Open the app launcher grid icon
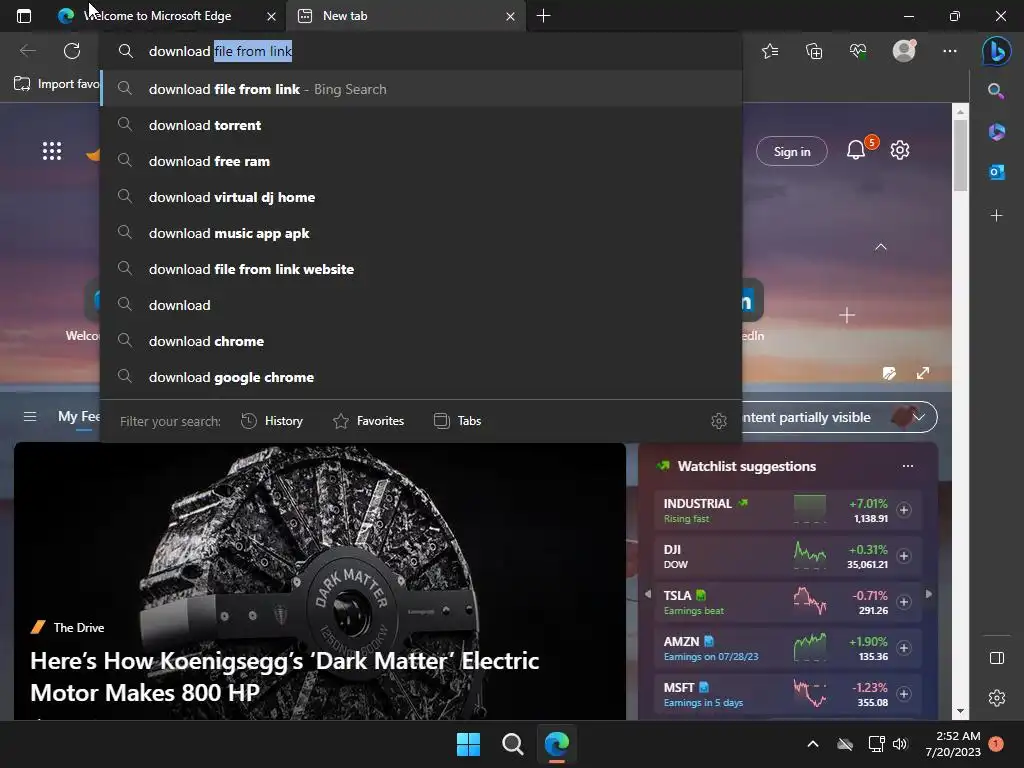The width and height of the screenshot is (1024, 768). [52, 151]
